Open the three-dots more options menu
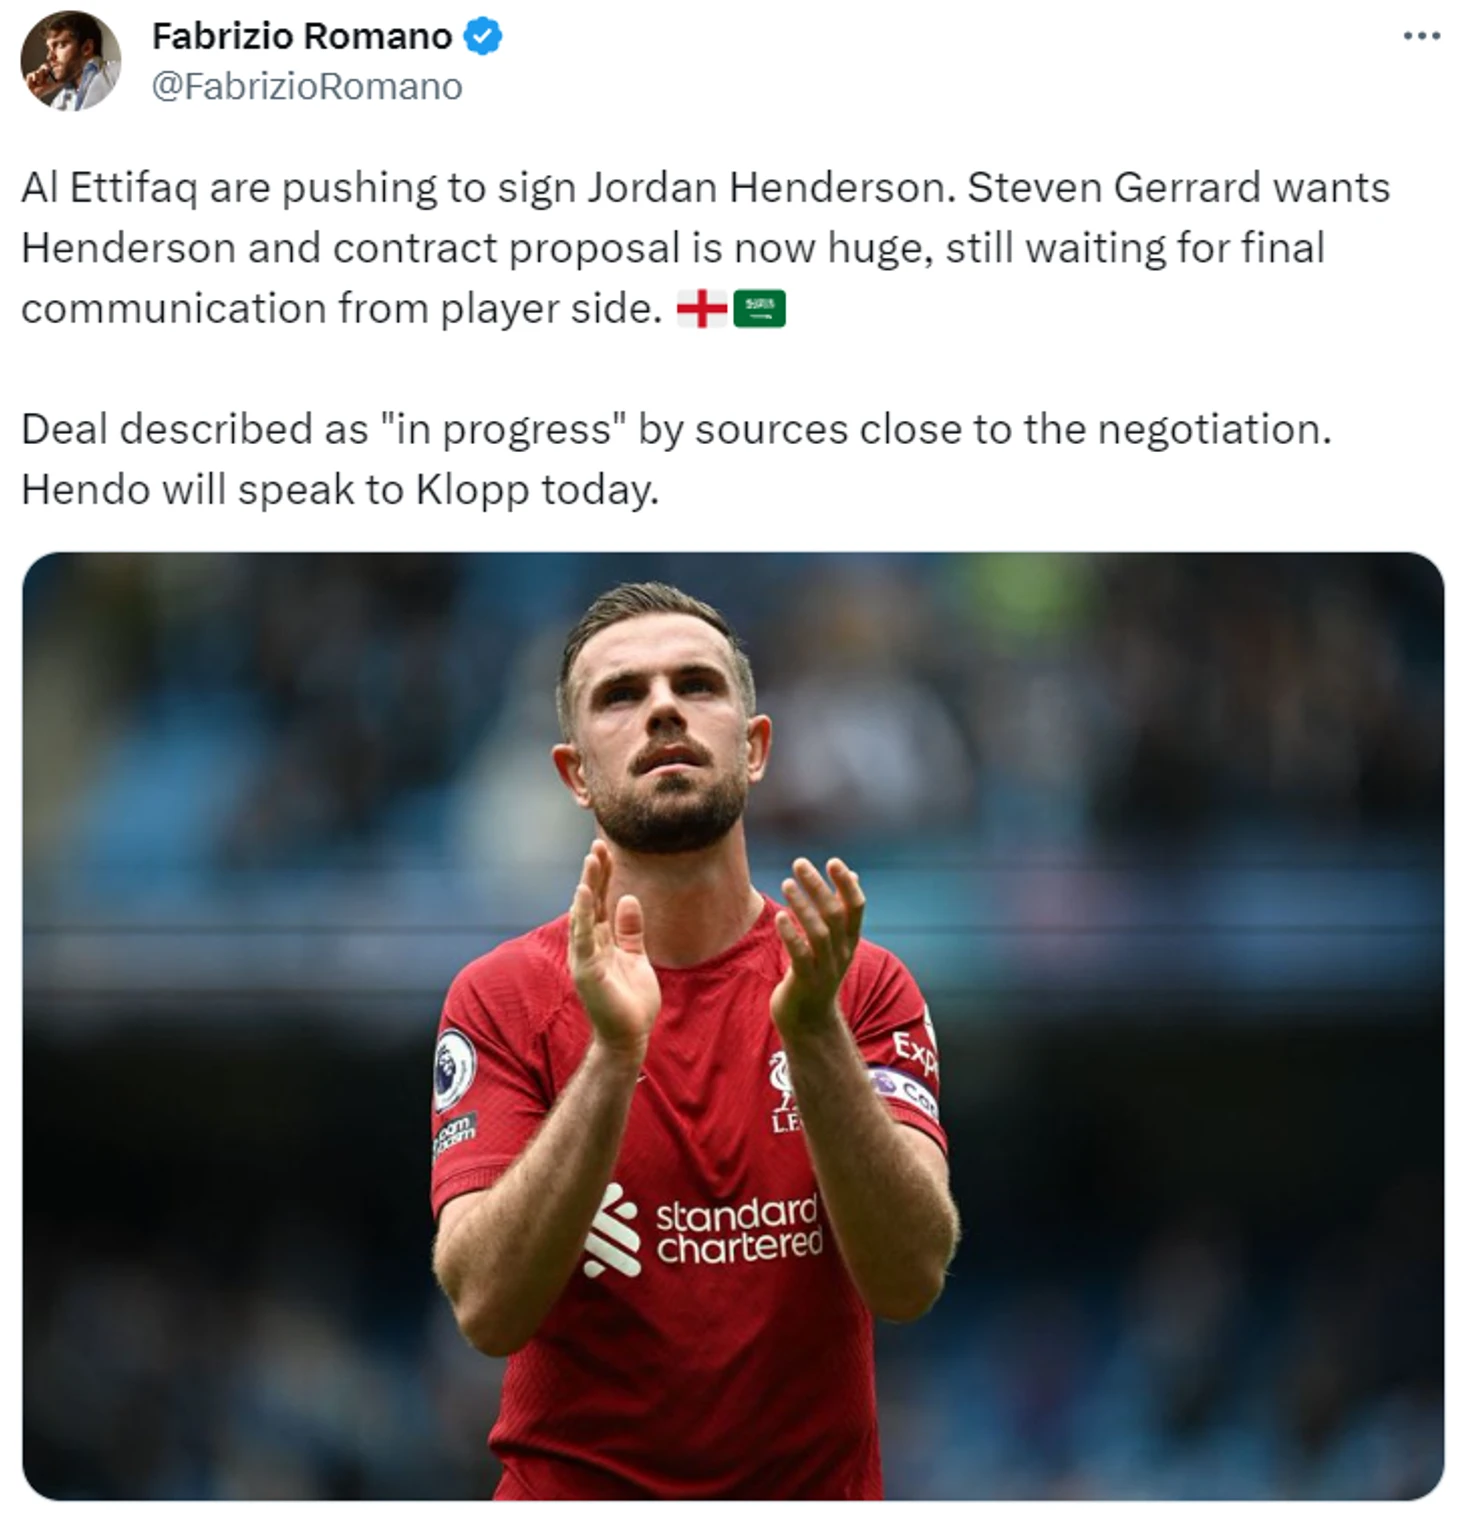 [1421, 36]
